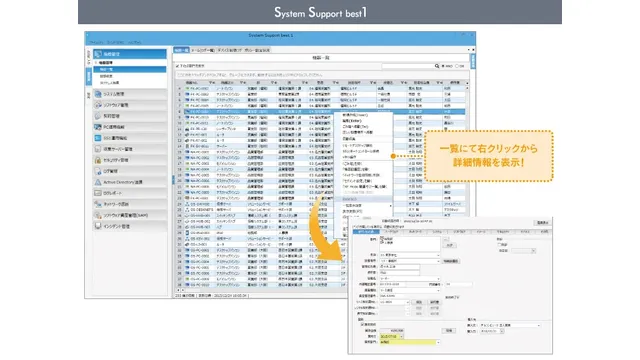This screenshot has width=640, height=360.
Task: Click the horizontal scrollbar below the device table
Action: [x=261, y=290]
